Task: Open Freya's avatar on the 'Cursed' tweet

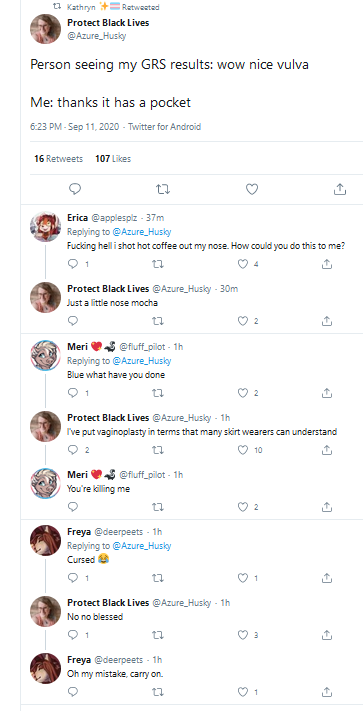Action: point(45,540)
